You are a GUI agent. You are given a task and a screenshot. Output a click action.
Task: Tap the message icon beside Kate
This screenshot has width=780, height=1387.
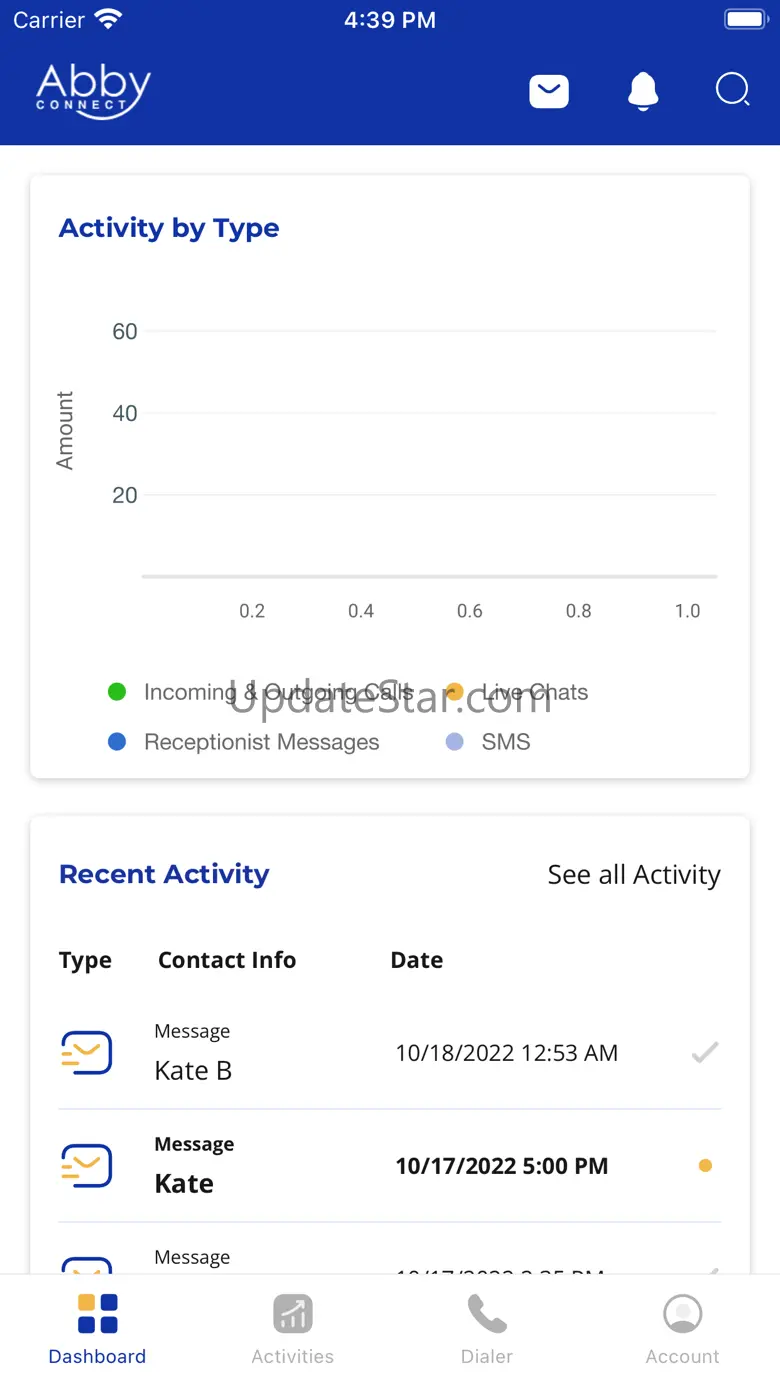pos(86,1166)
